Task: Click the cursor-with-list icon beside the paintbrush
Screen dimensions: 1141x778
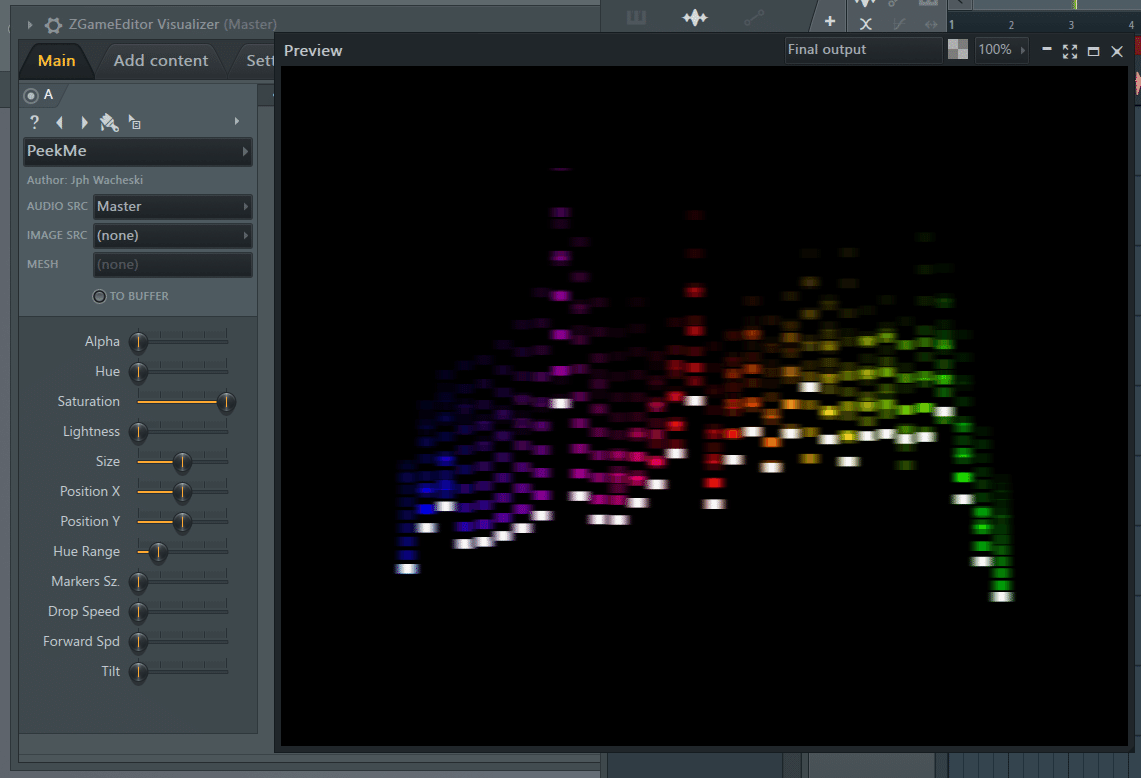Action: (135, 122)
